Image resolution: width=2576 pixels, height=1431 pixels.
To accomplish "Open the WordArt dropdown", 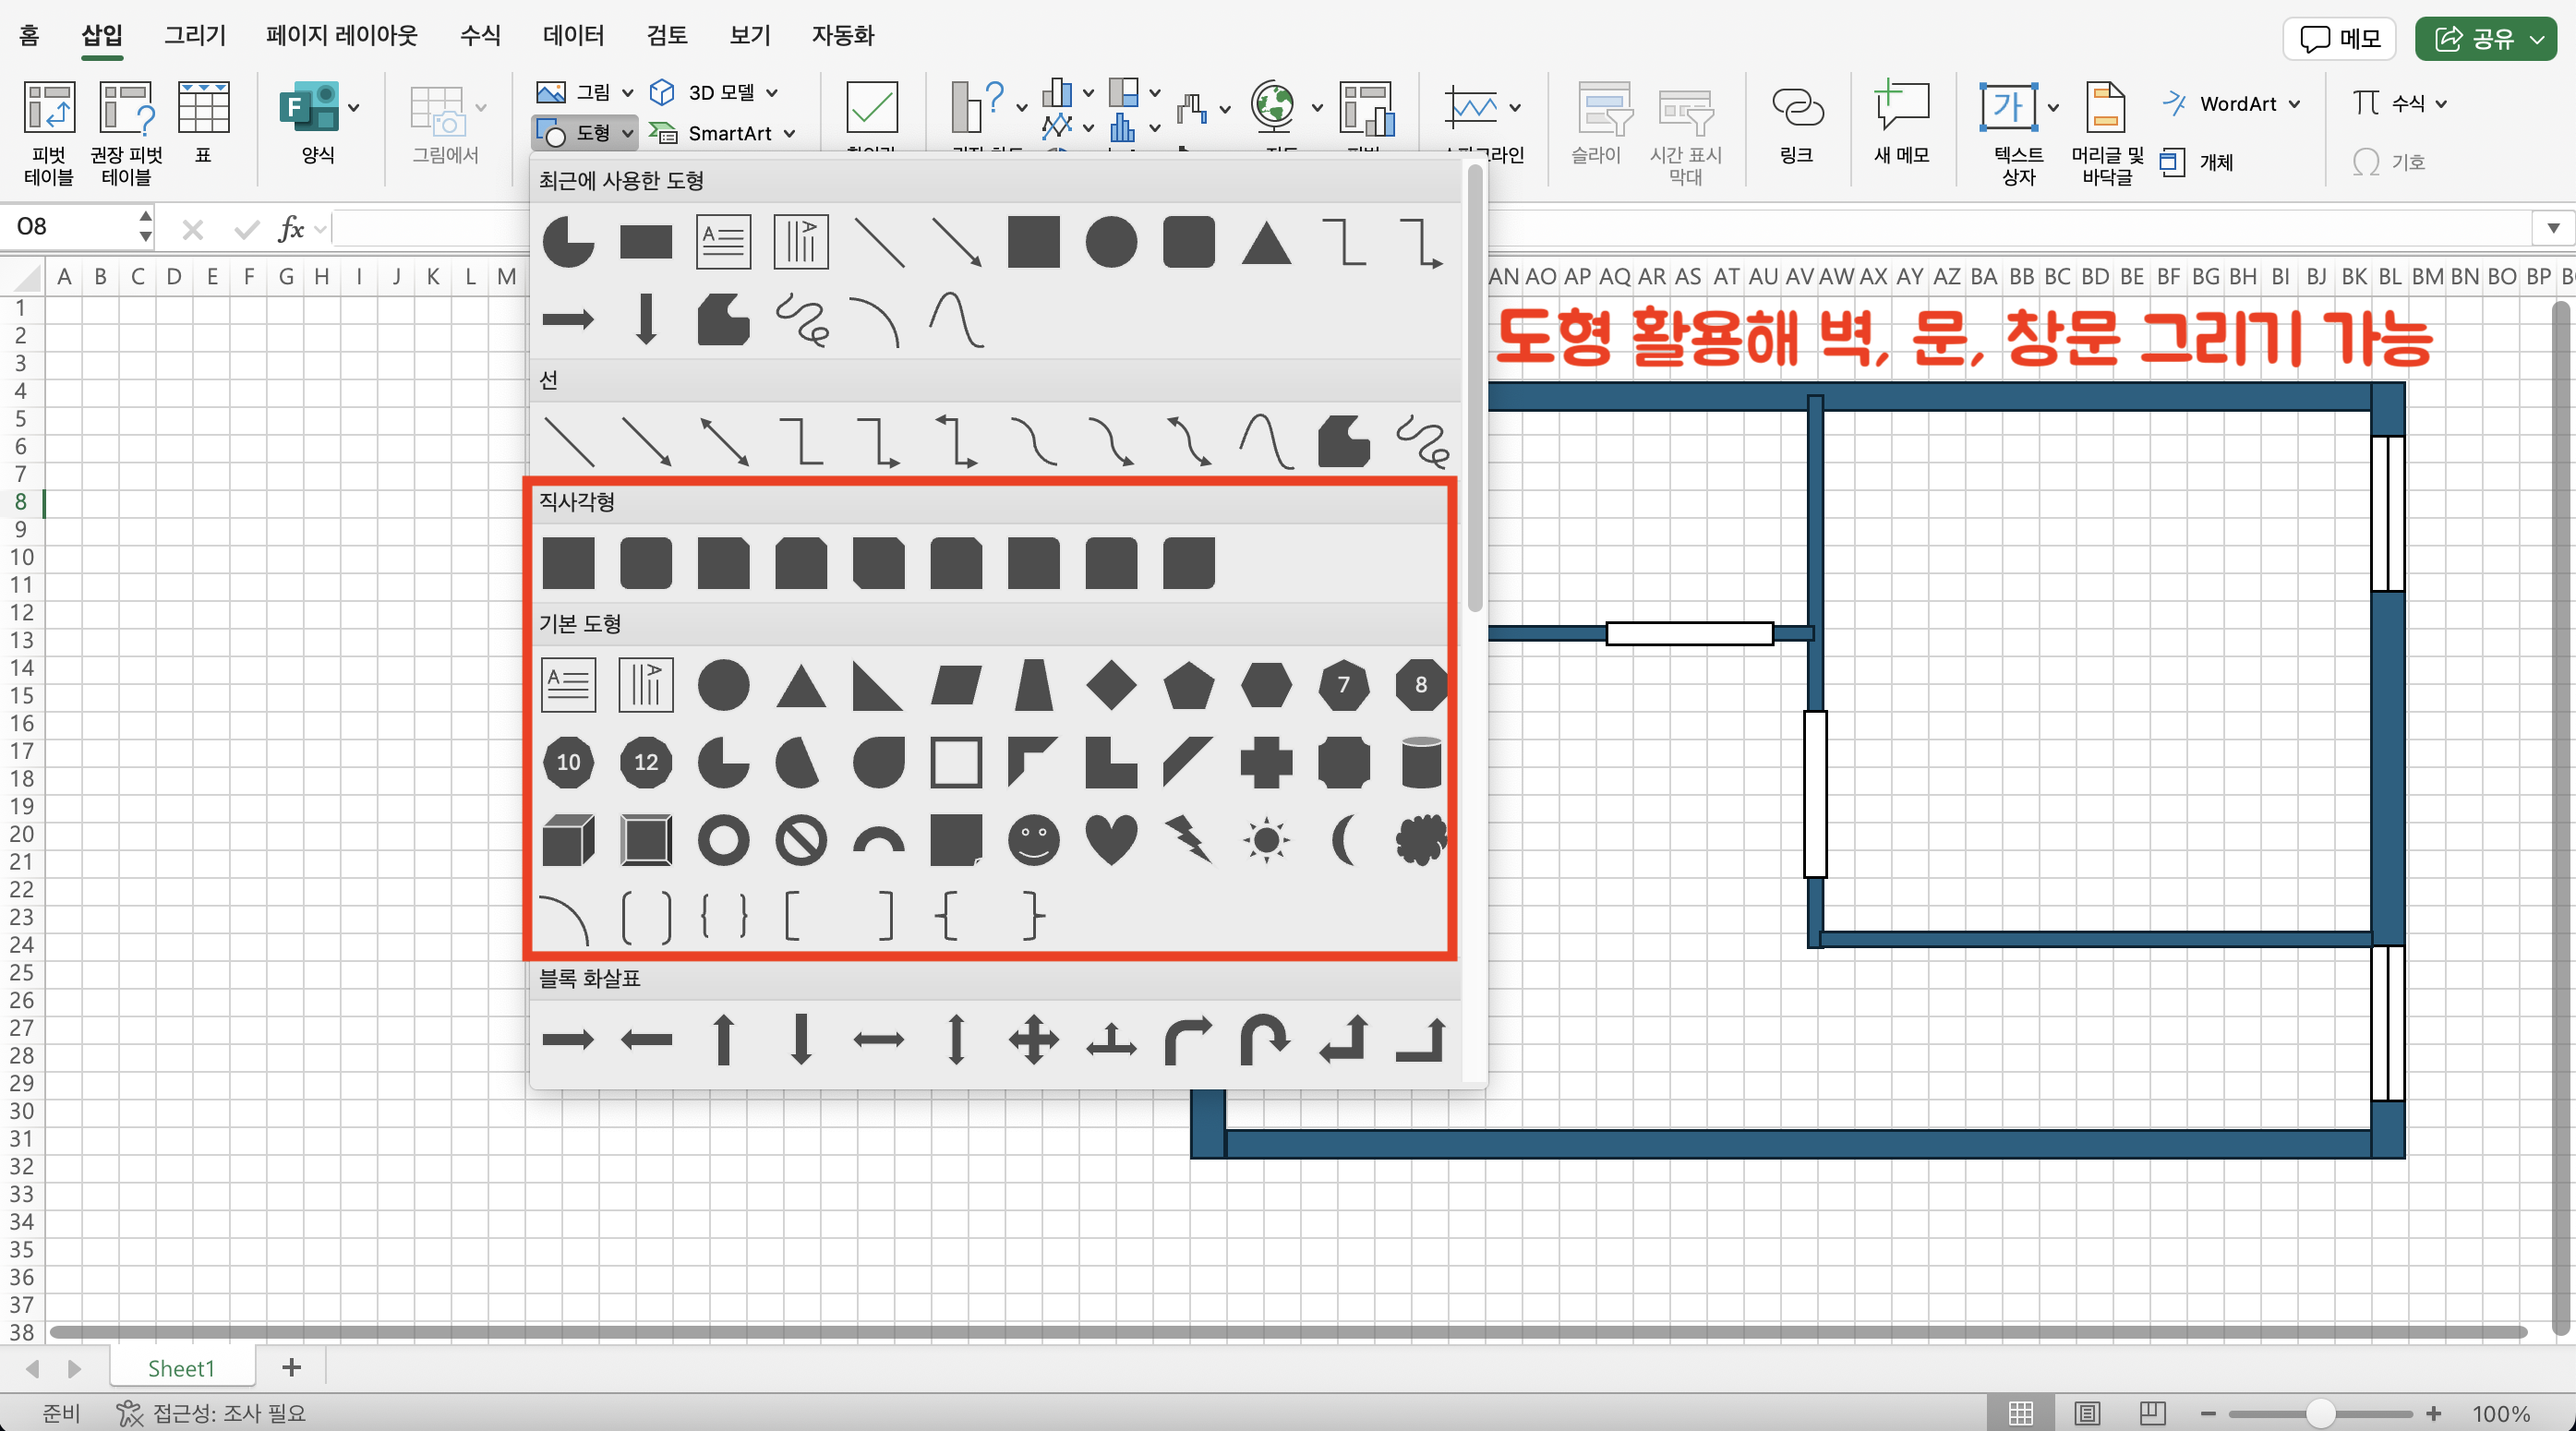I will 2294,104.
